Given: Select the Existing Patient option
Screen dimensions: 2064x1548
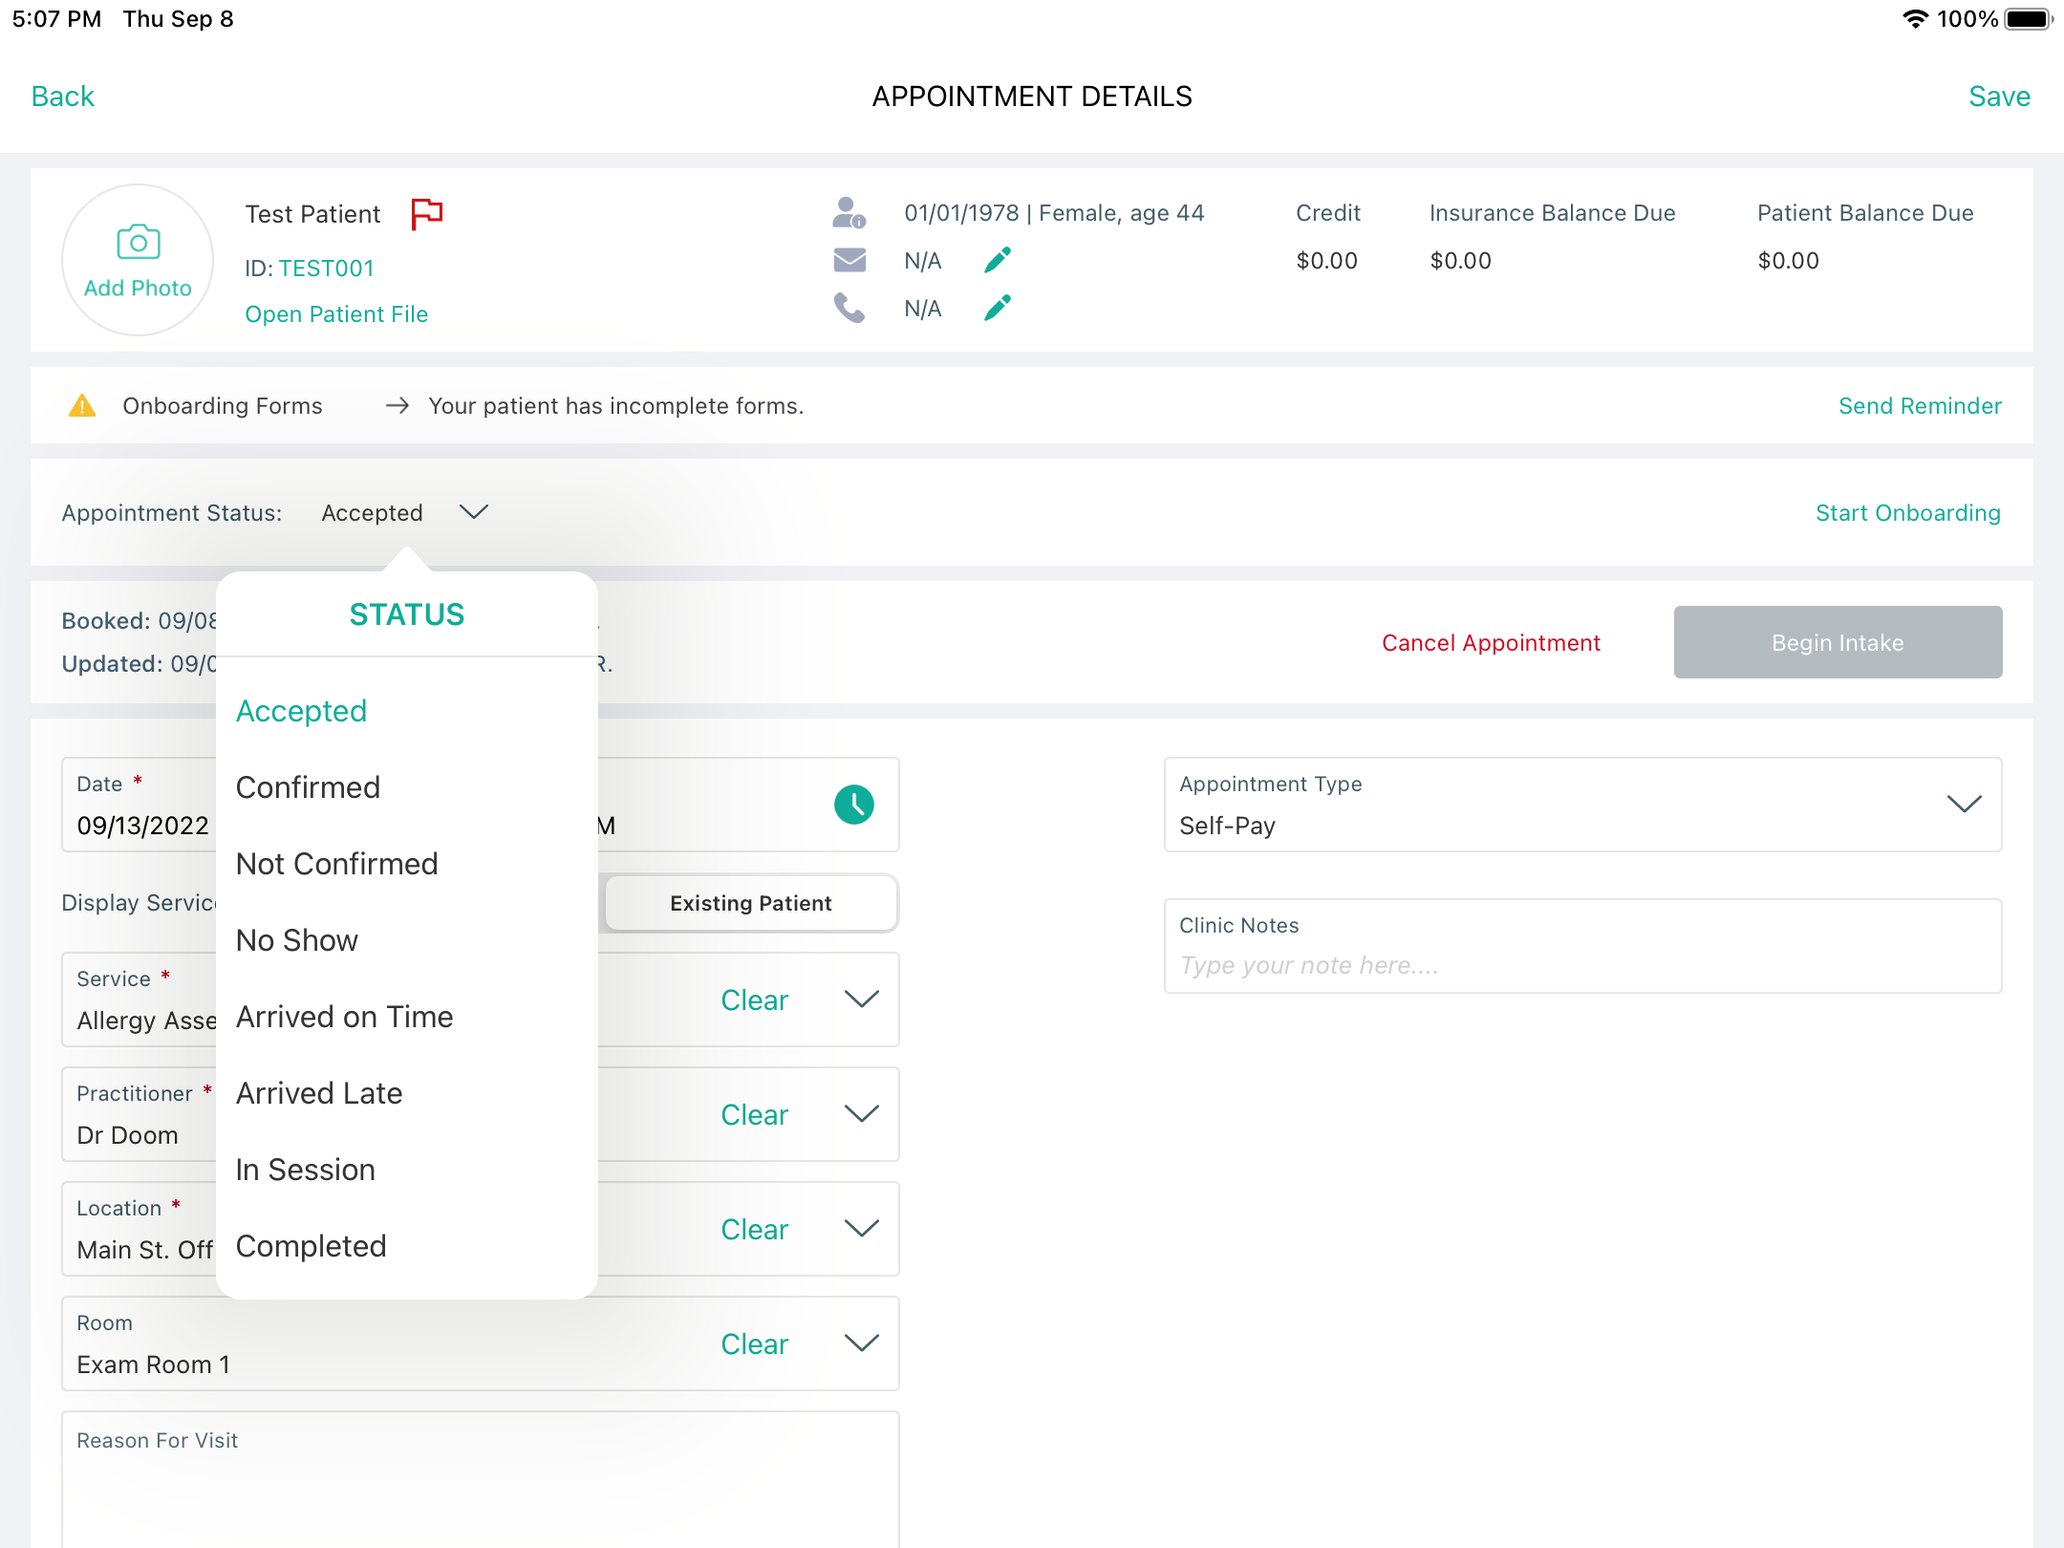Looking at the screenshot, I should pyautogui.click(x=749, y=902).
